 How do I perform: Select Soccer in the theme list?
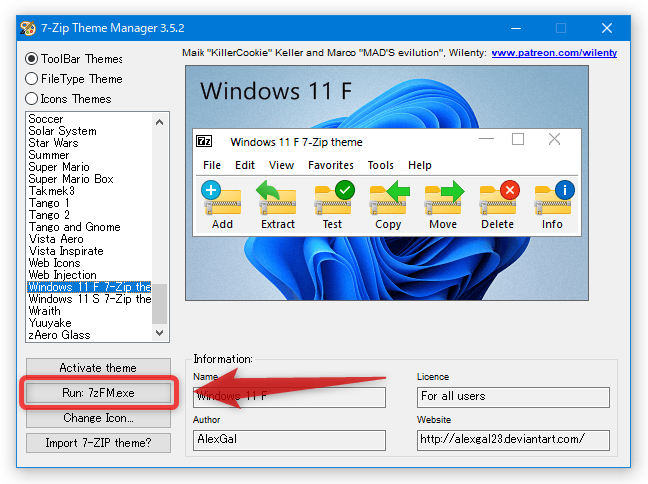click(x=89, y=119)
